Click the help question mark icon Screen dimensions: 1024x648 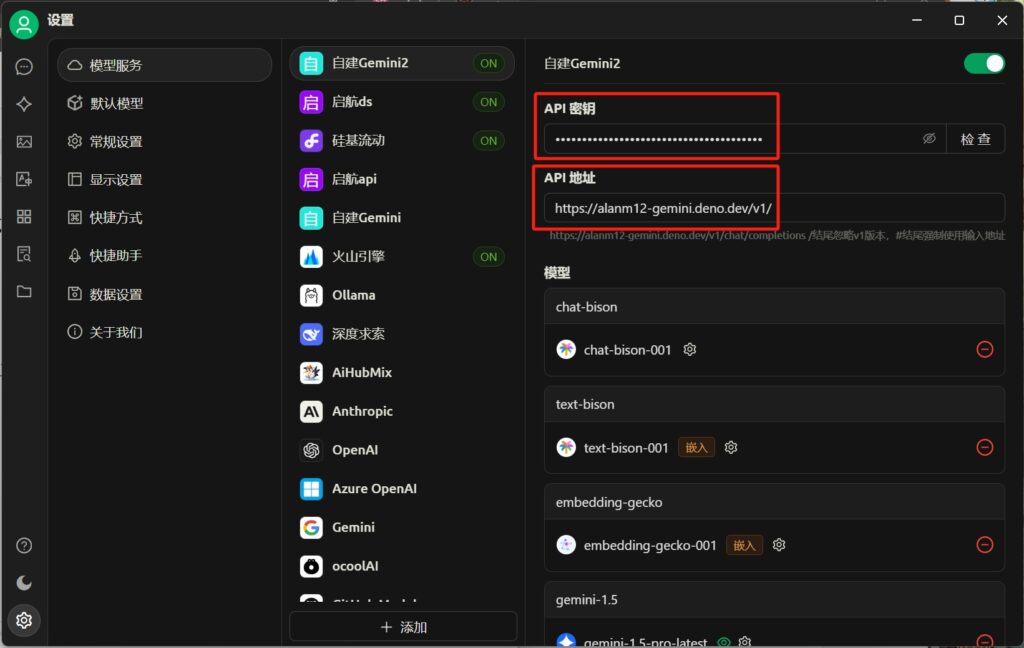click(x=24, y=545)
